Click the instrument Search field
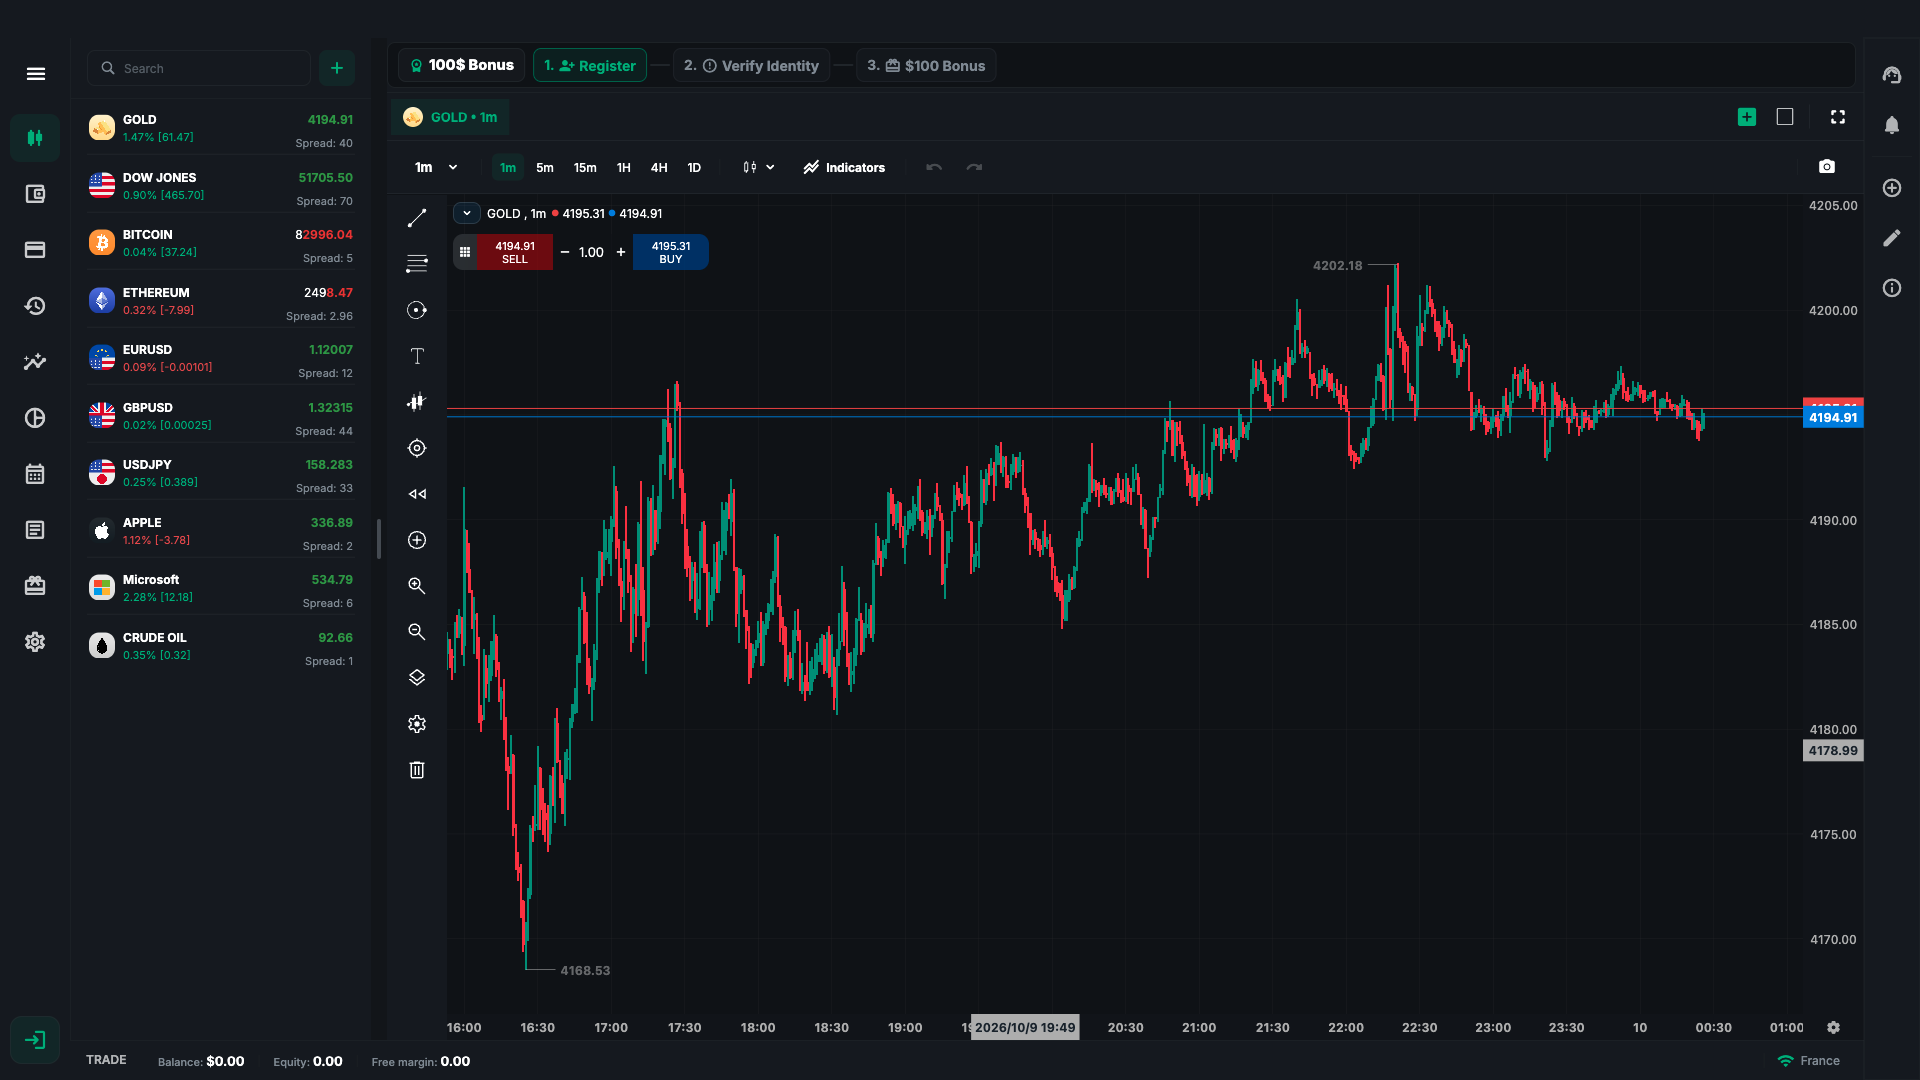Viewport: 1920px width, 1080px height. pyautogui.click(x=199, y=68)
